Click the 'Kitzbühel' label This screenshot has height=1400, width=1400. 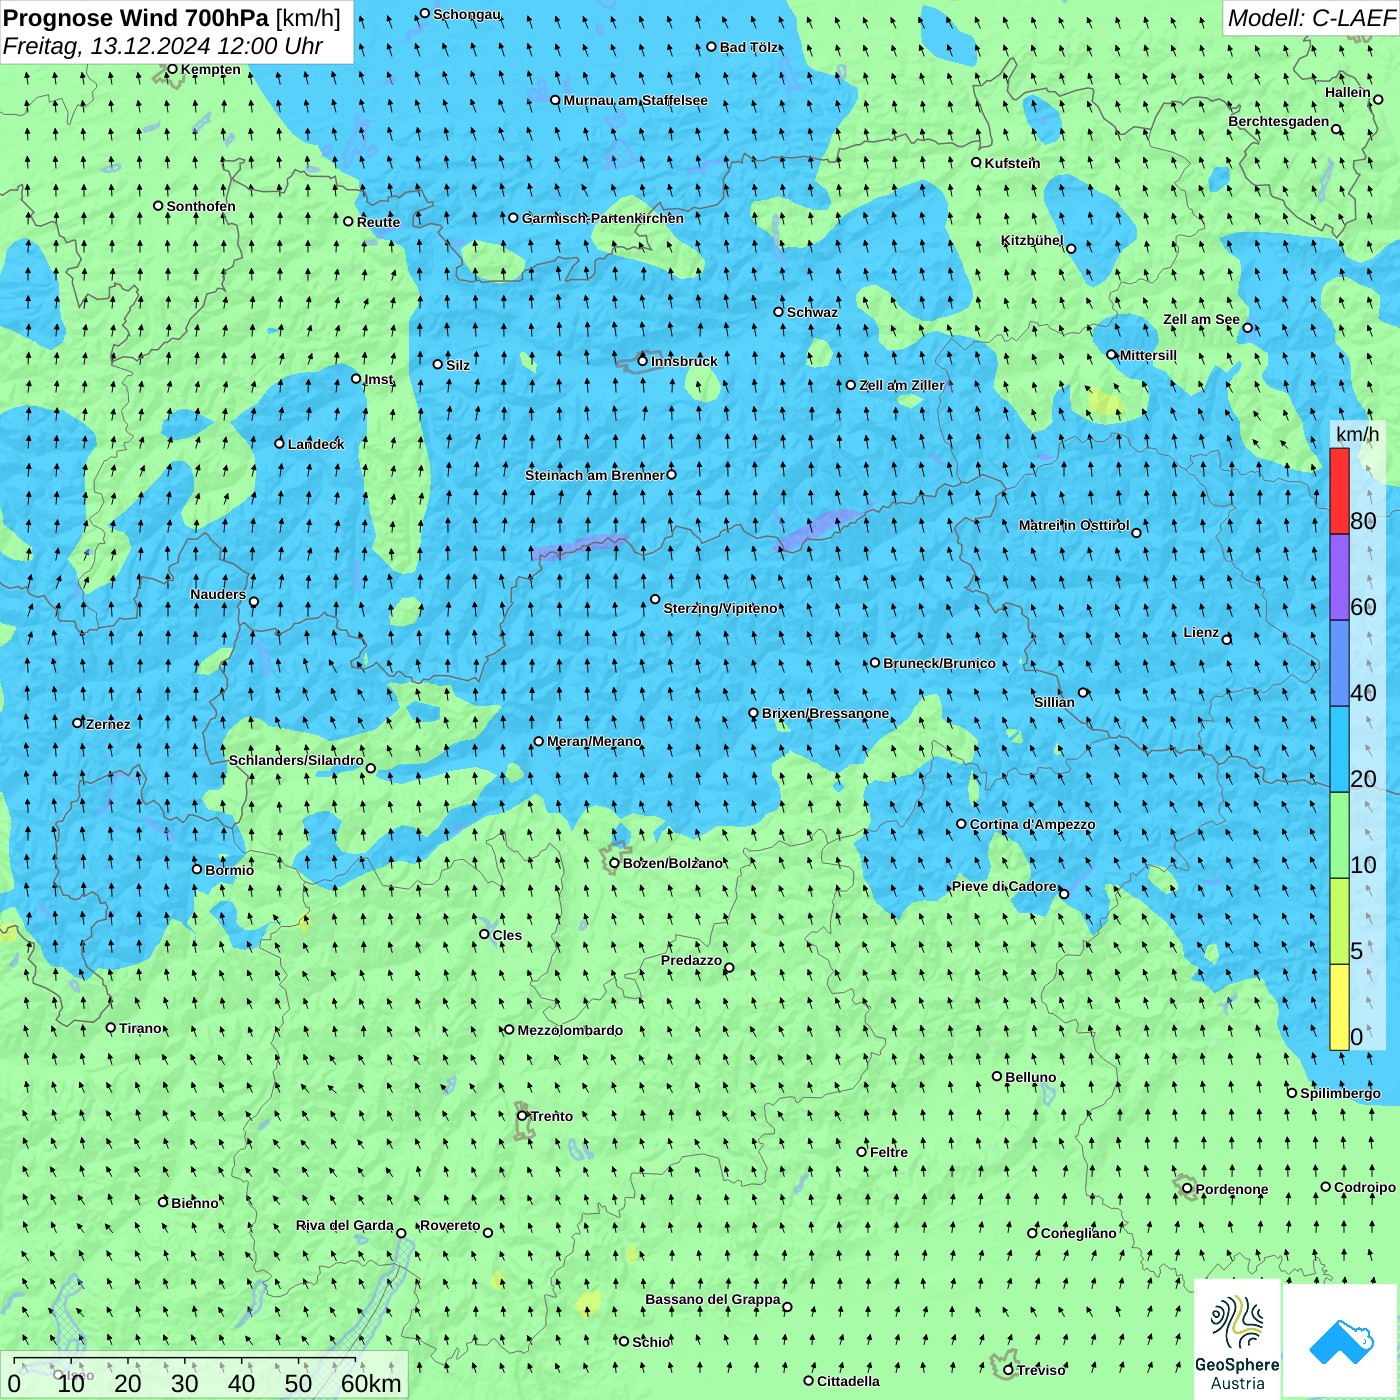pos(1032,240)
